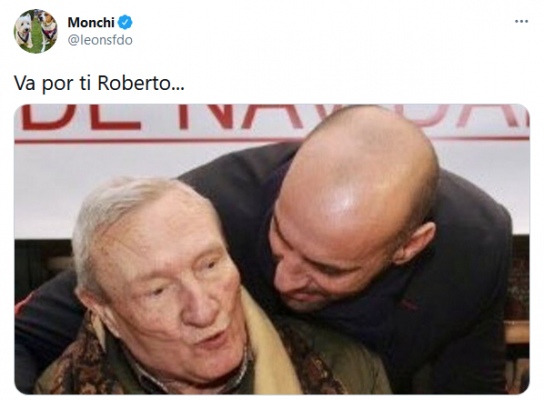The image size is (544, 400).
Task: Click the elderly man's open mouth
Action: (x=211, y=337)
